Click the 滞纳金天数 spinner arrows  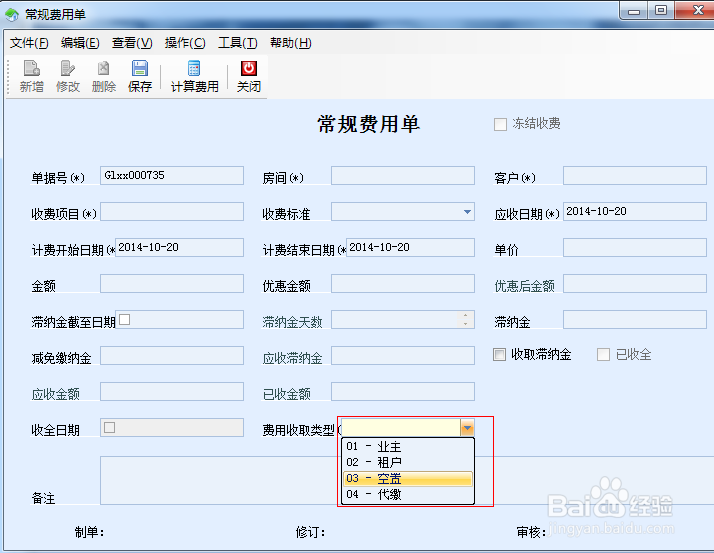(x=465, y=319)
